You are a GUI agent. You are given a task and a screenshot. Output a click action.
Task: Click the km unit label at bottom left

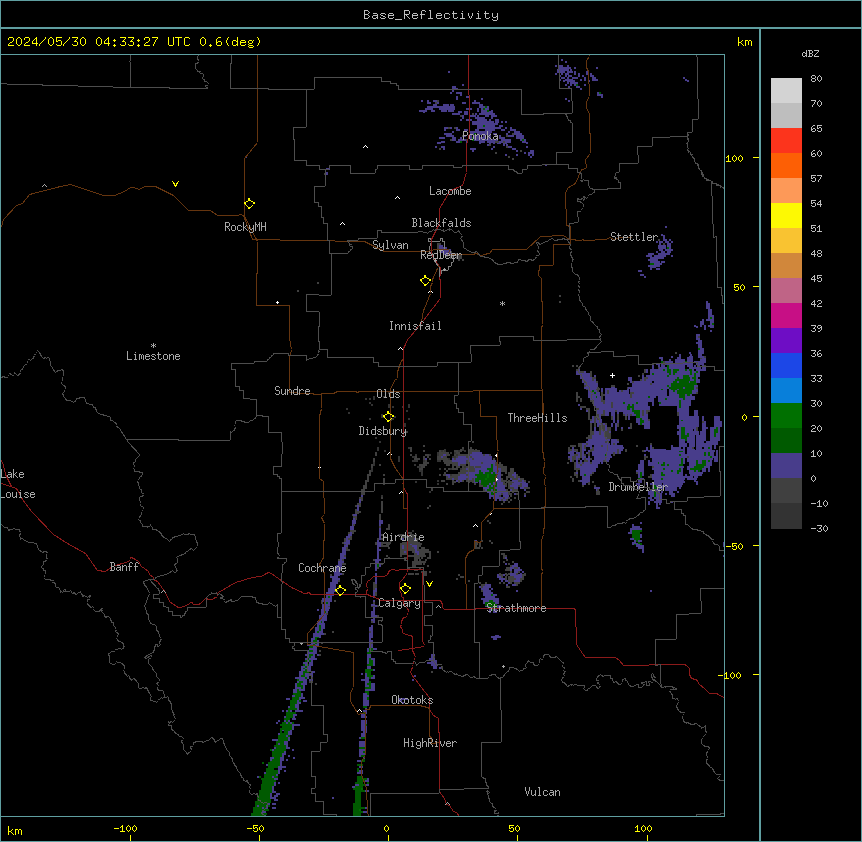(14, 831)
